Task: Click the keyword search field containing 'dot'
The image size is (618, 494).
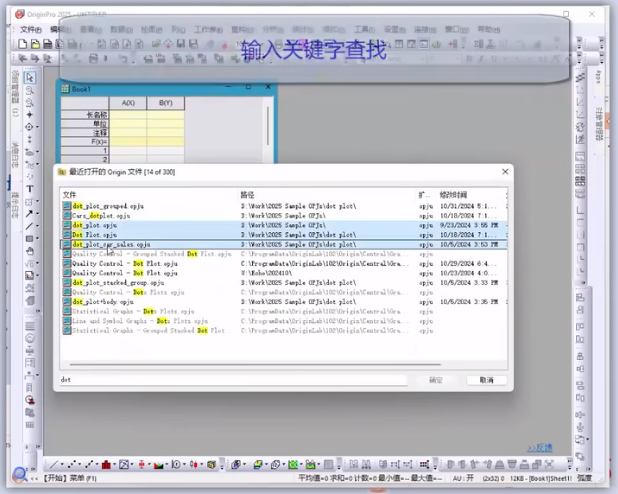Action: click(x=233, y=380)
